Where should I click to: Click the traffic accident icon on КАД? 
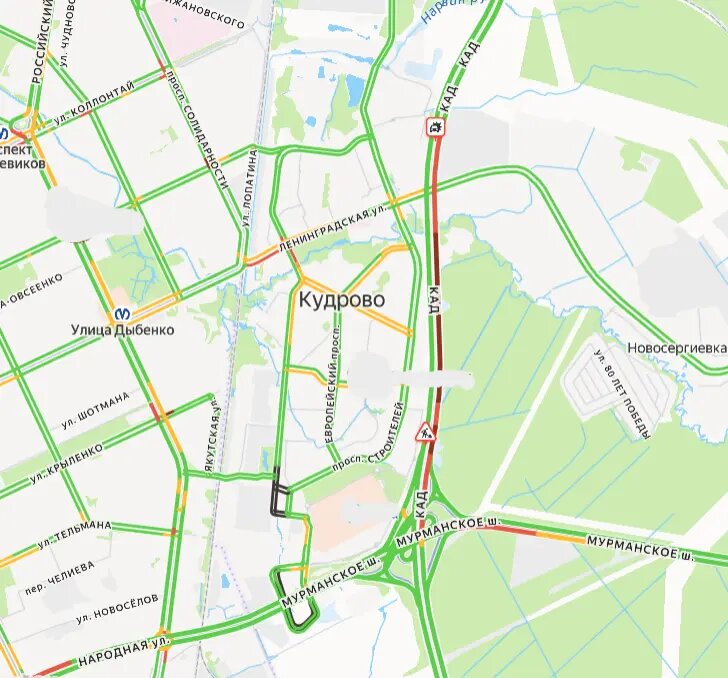coord(436,127)
